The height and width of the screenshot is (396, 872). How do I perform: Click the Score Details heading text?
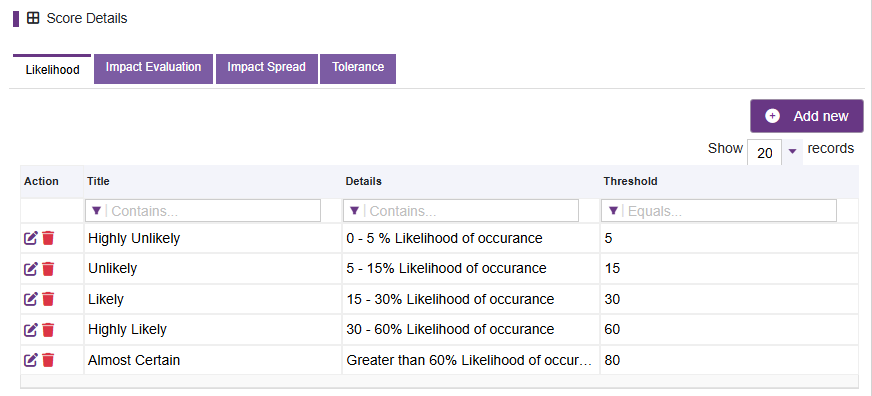pos(87,18)
